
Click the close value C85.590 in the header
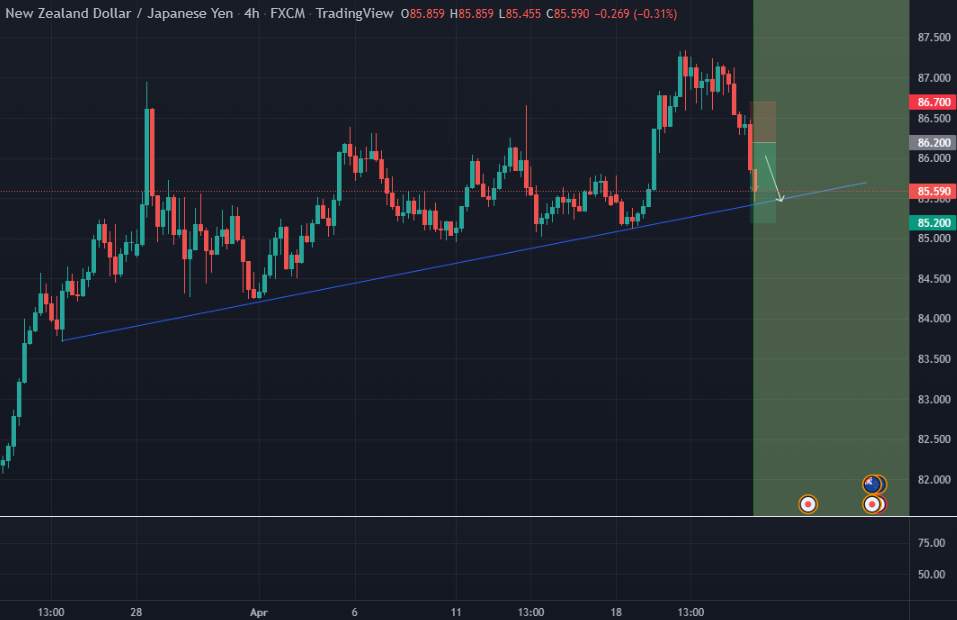point(568,13)
